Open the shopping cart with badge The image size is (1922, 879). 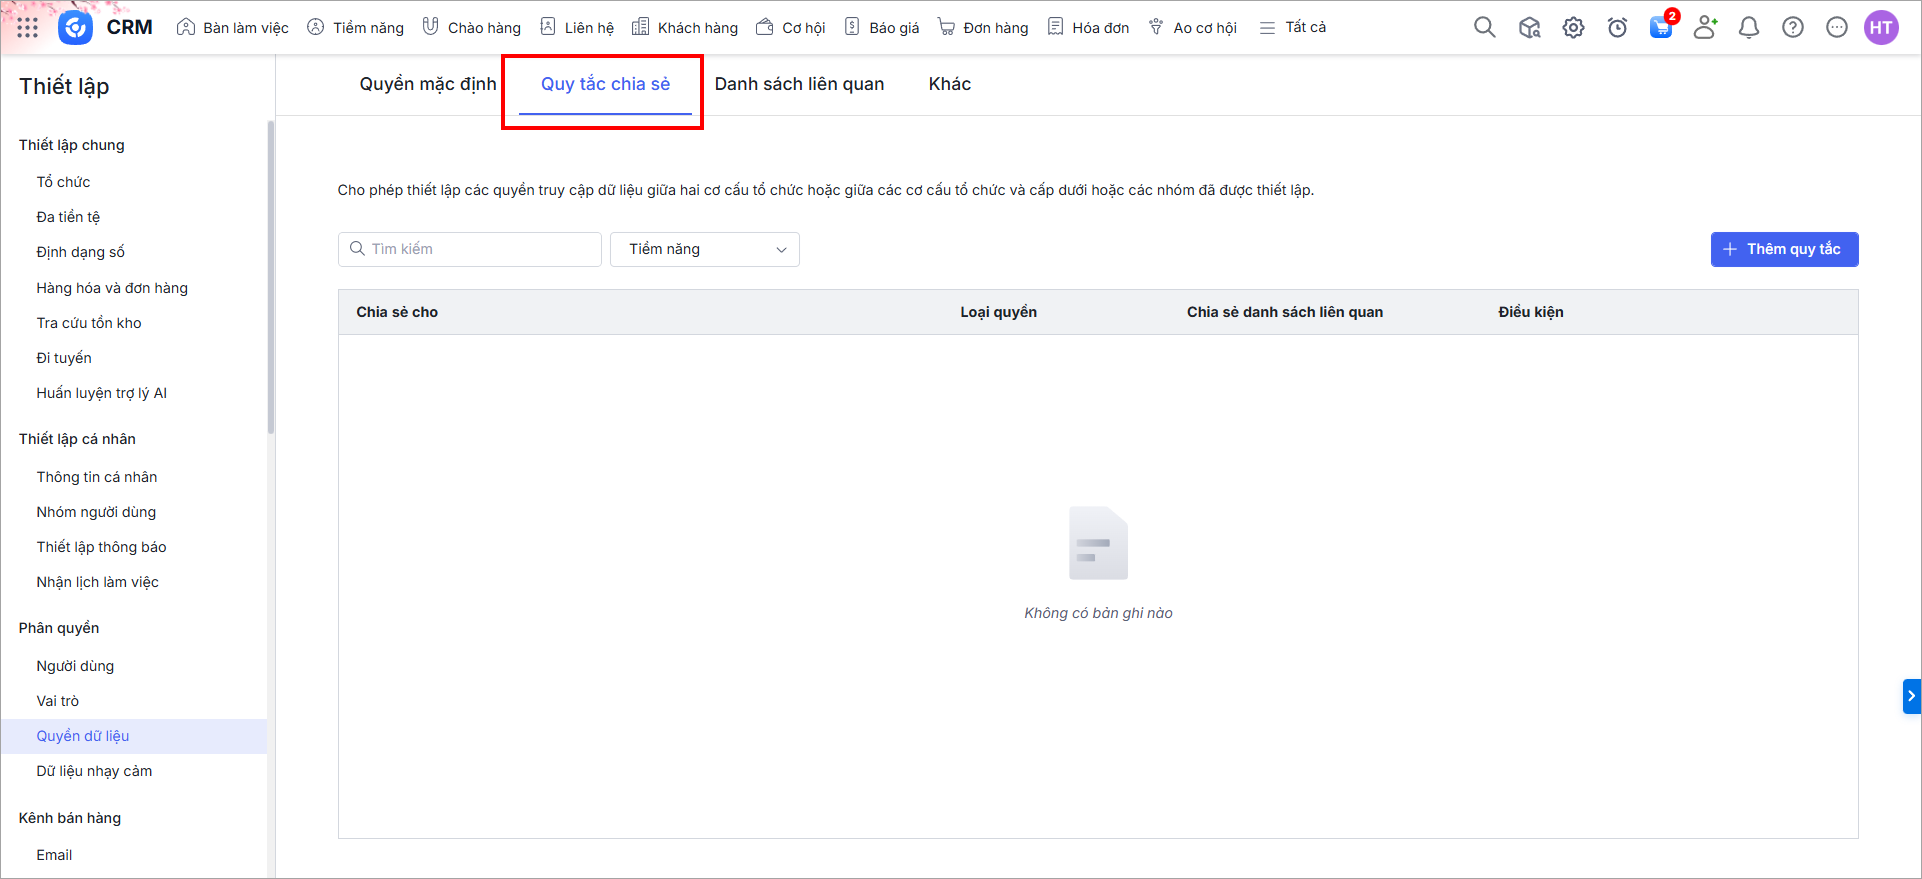[1661, 27]
